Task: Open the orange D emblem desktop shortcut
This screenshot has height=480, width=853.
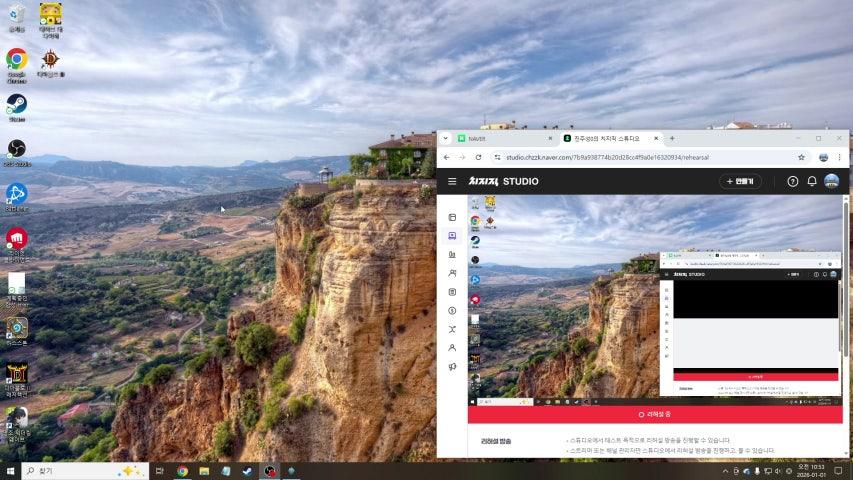Action: pos(51,64)
